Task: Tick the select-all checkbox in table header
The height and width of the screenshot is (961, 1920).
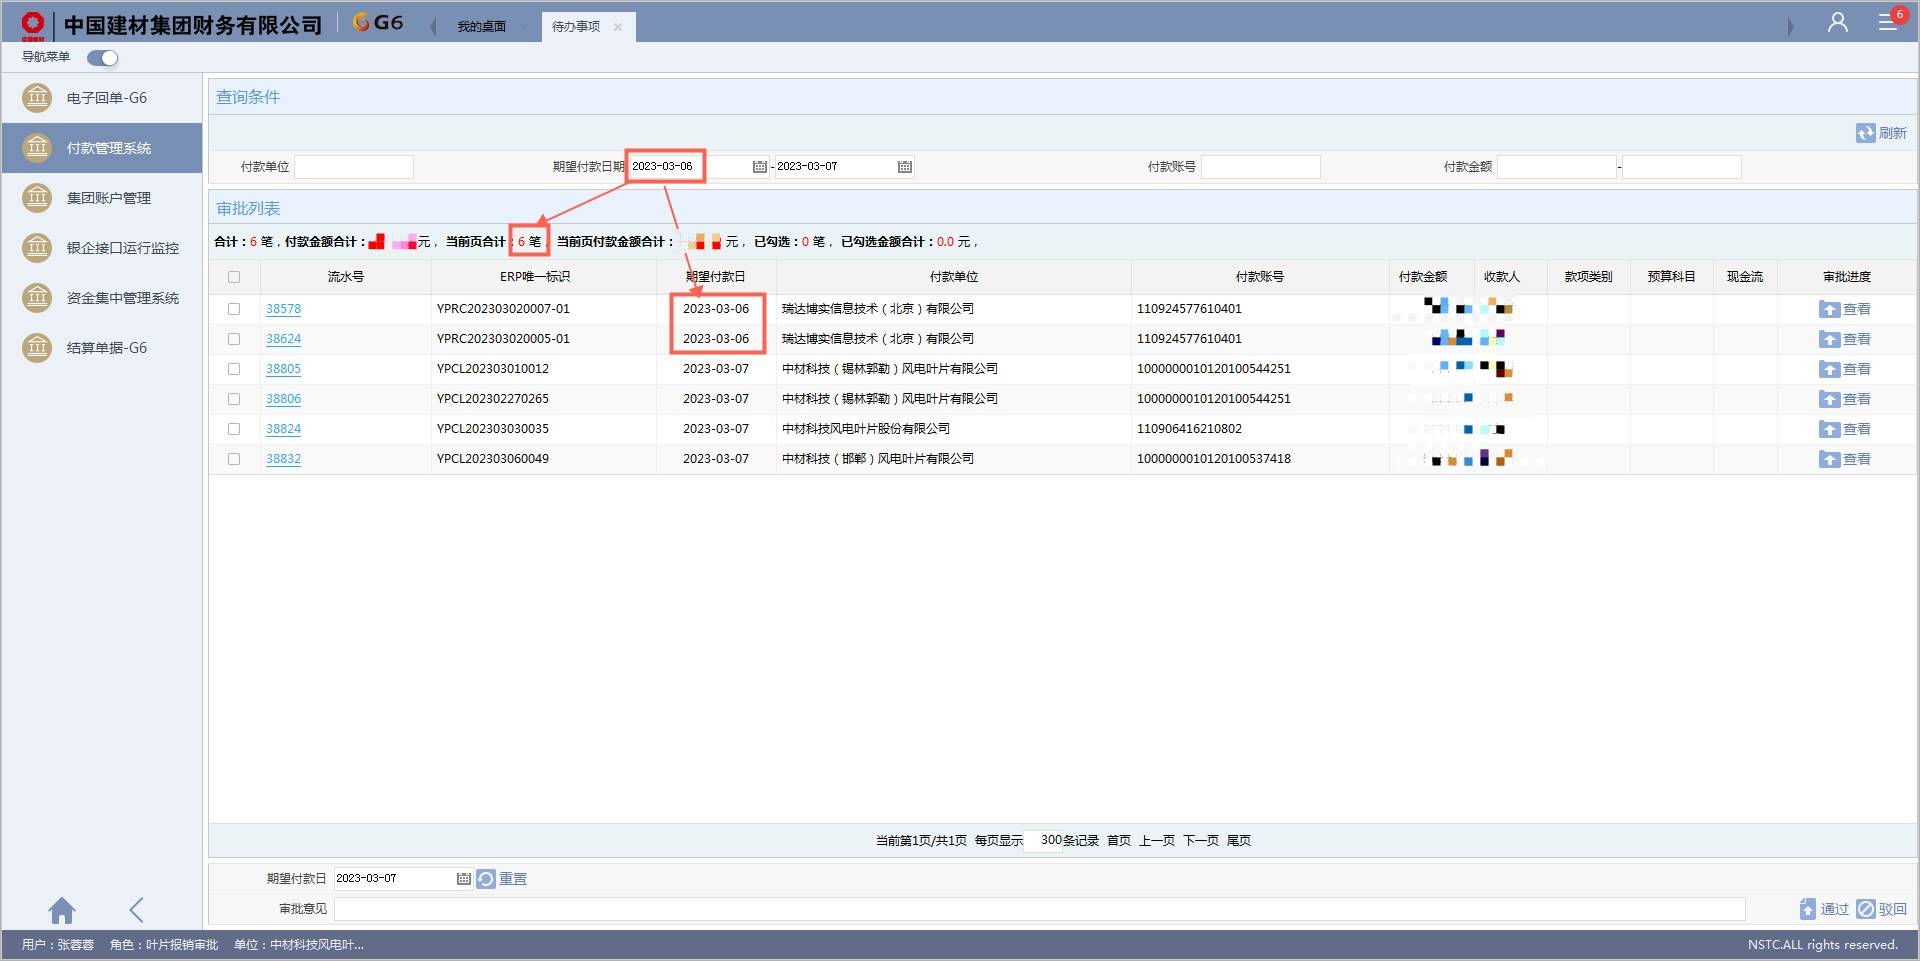Action: tap(234, 277)
